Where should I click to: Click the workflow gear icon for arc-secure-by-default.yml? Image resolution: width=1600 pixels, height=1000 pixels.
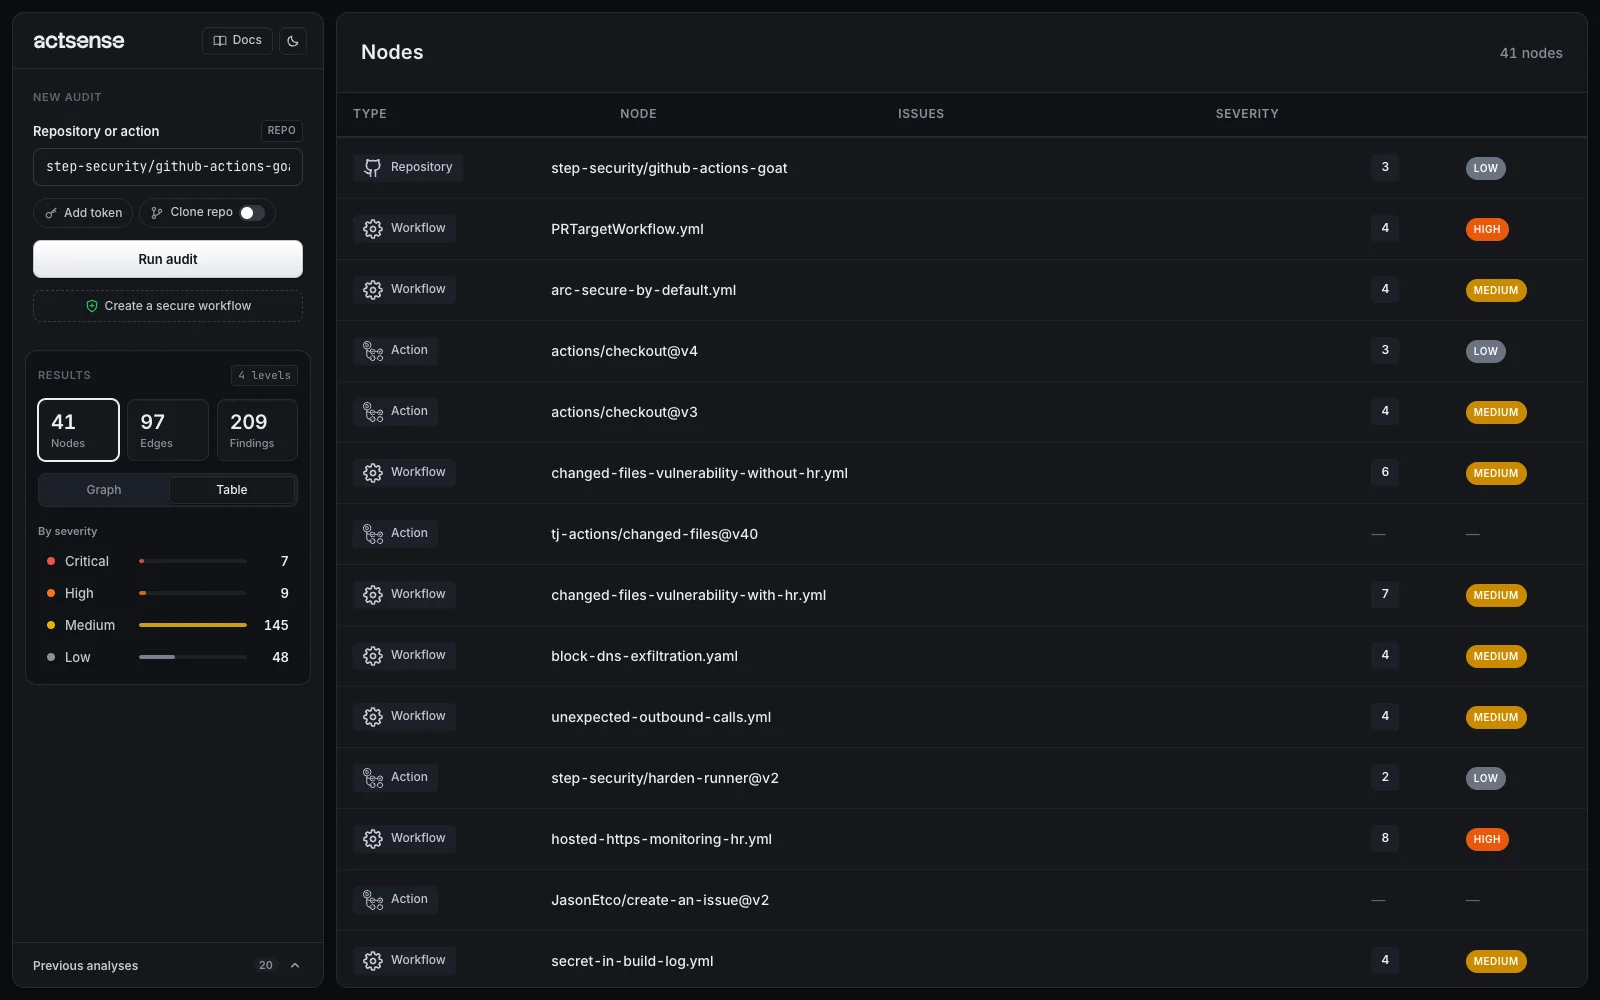(x=373, y=290)
